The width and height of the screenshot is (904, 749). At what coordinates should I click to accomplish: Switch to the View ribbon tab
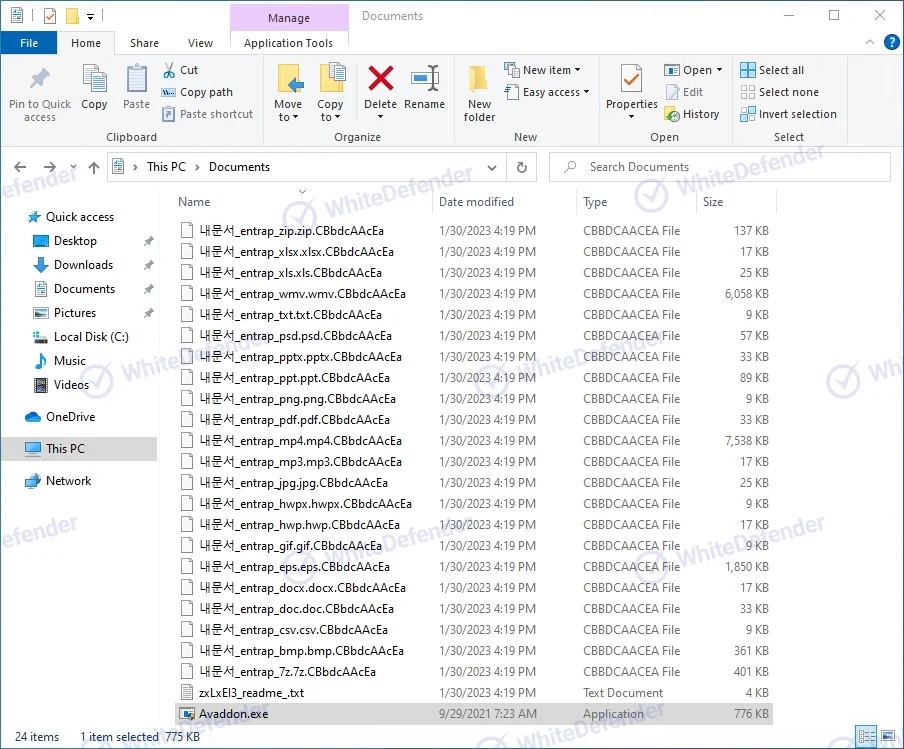[x=200, y=43]
